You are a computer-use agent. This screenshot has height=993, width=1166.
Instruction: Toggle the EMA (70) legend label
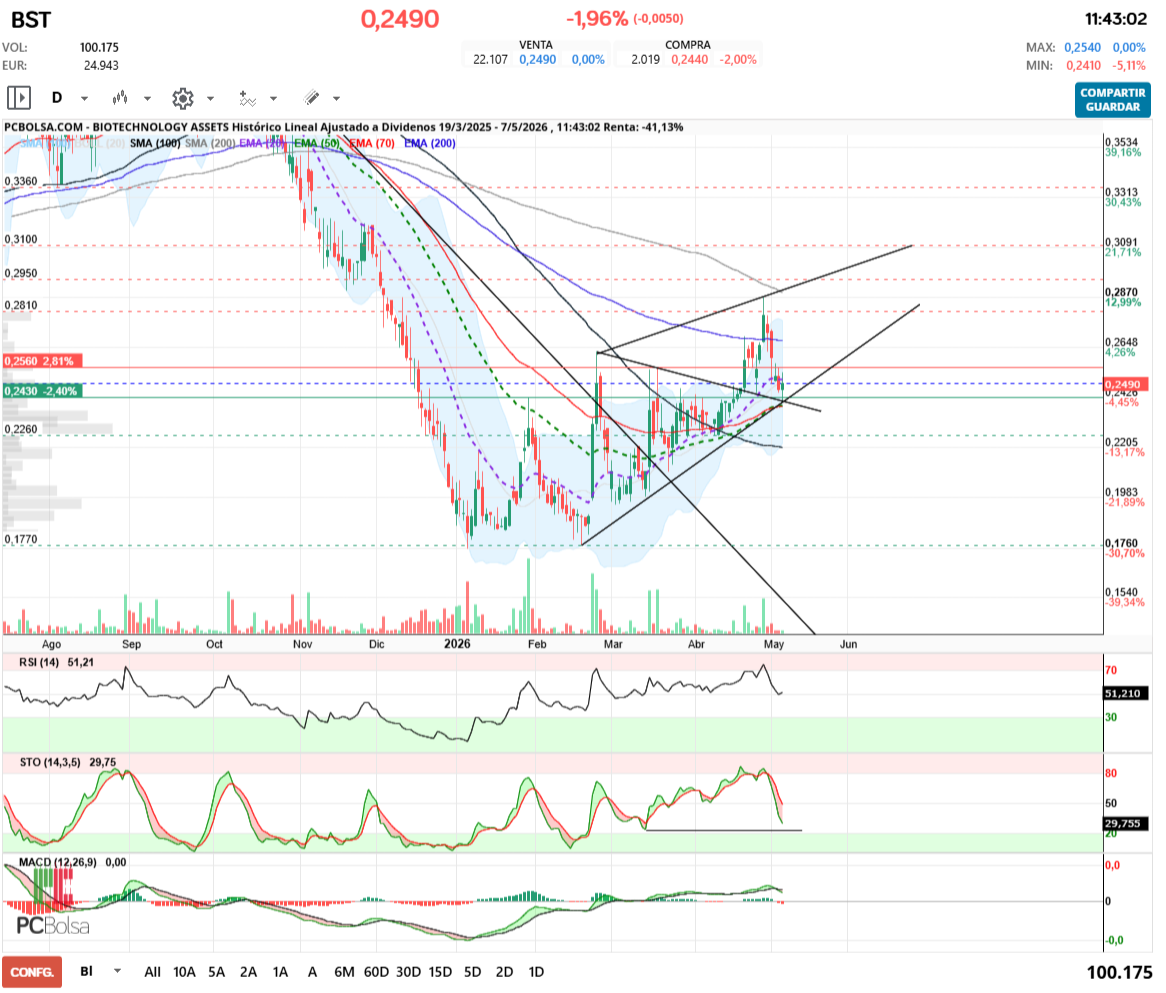372,143
